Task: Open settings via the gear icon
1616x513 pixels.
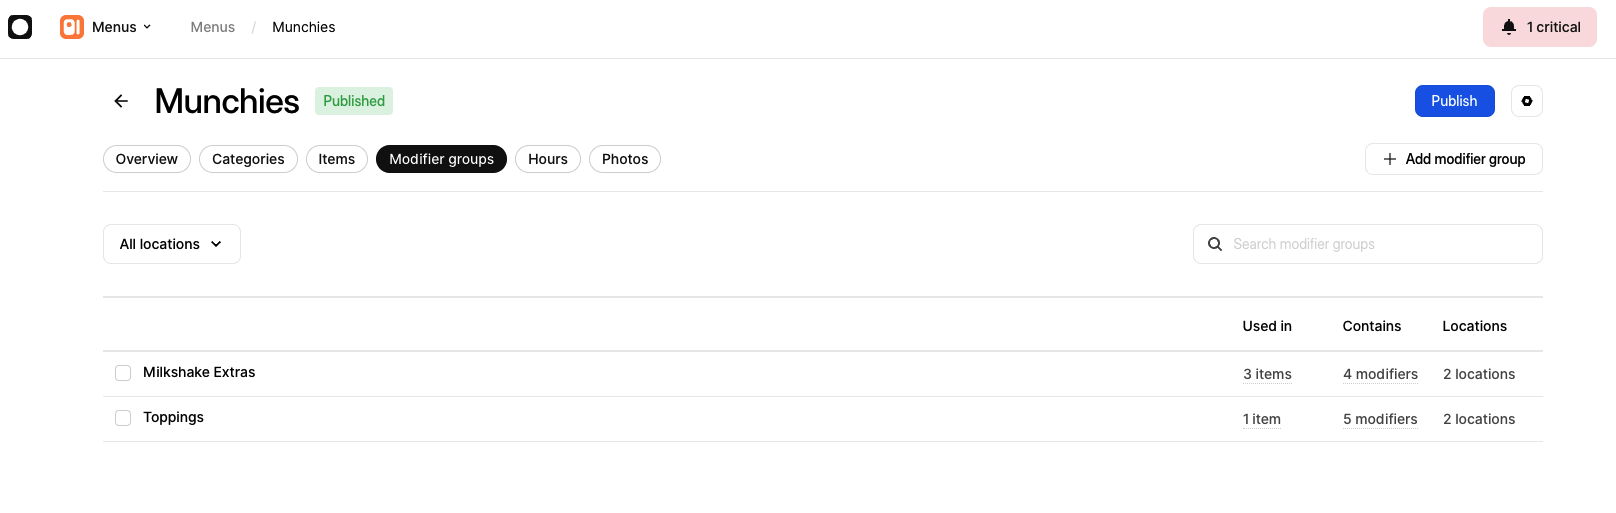Action: [x=1527, y=101]
